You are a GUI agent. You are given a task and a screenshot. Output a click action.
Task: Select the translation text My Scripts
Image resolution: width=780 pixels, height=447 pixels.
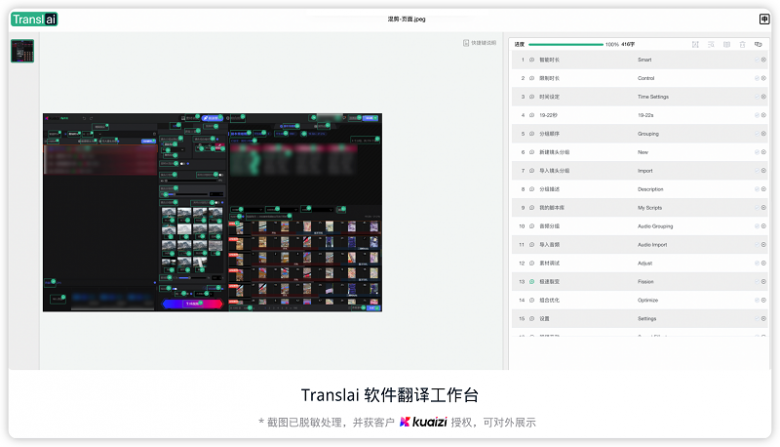tap(650, 207)
